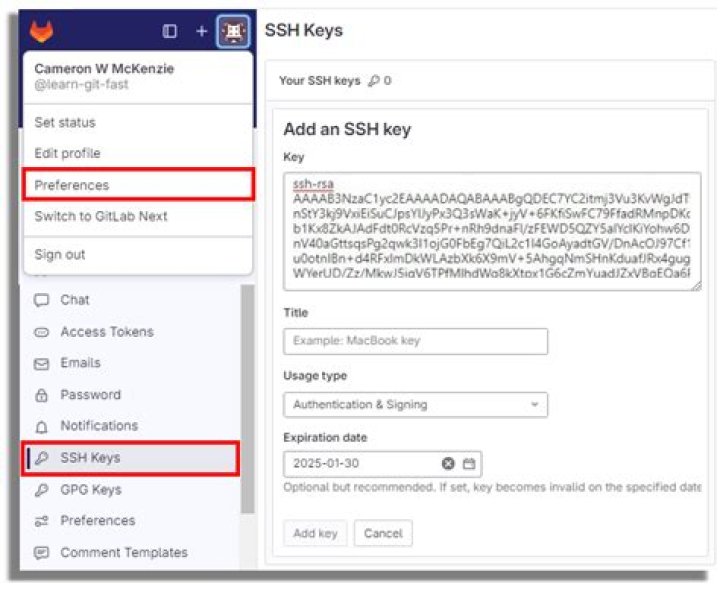Click the user avatar icon

coord(233,31)
